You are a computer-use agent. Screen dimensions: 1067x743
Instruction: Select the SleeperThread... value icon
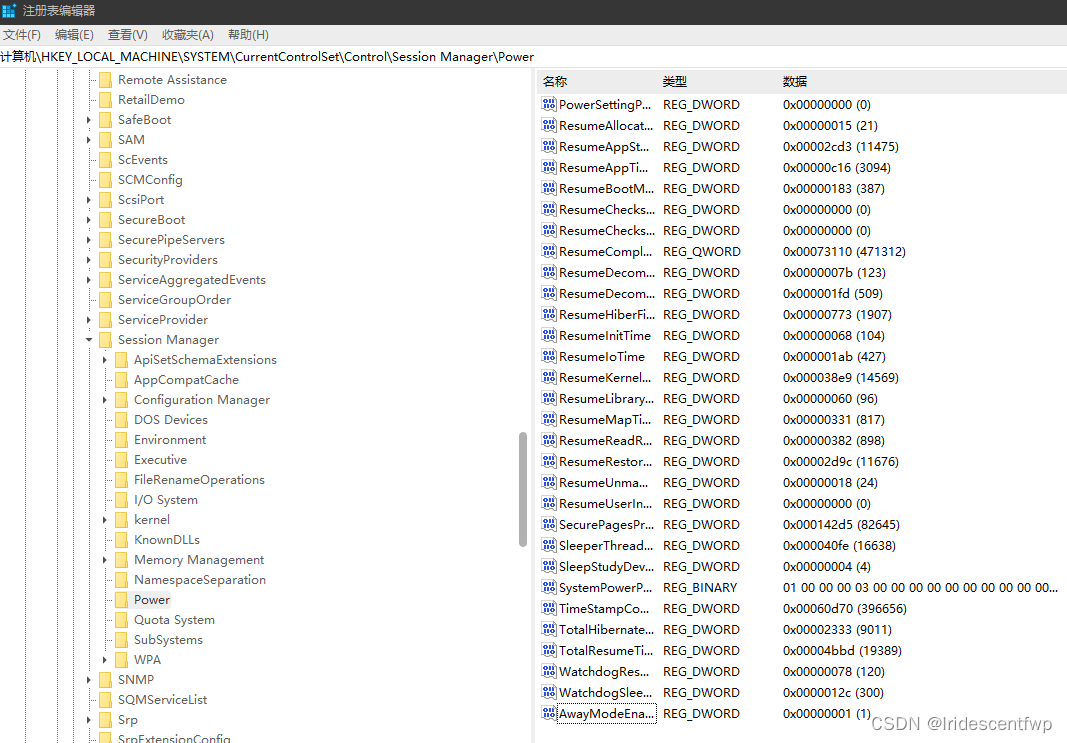[549, 546]
